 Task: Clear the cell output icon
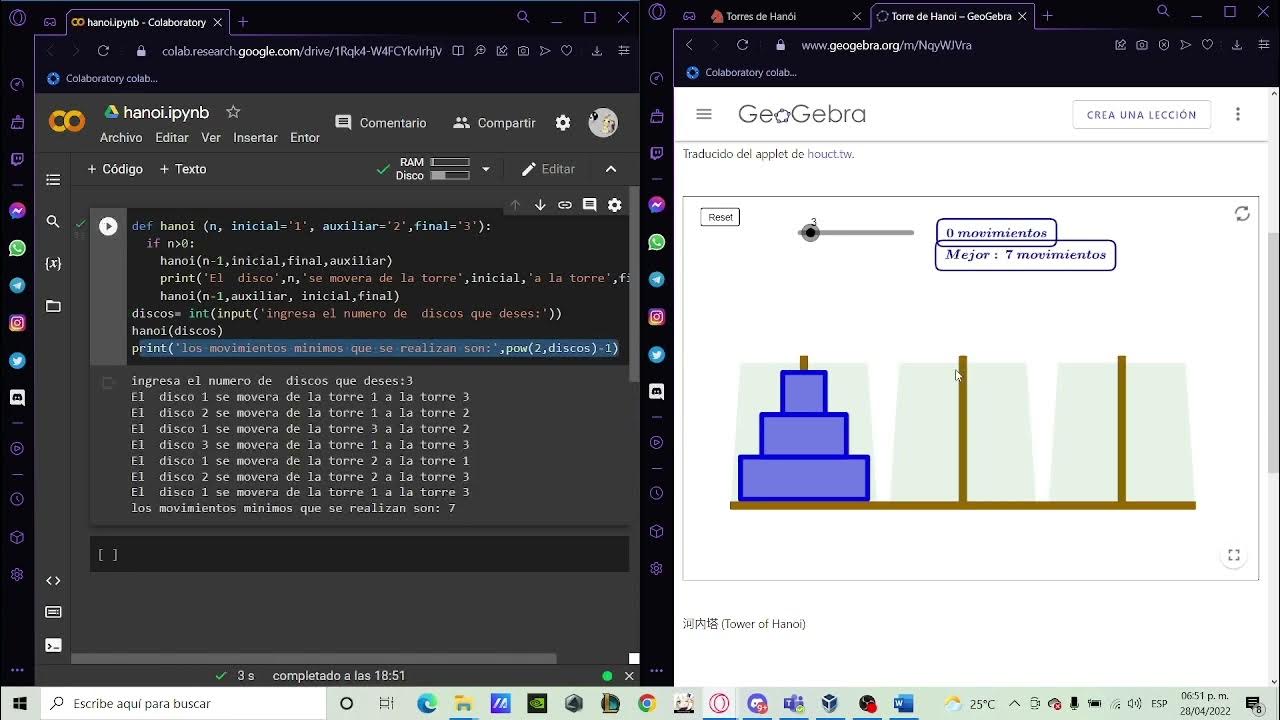[x=109, y=382]
